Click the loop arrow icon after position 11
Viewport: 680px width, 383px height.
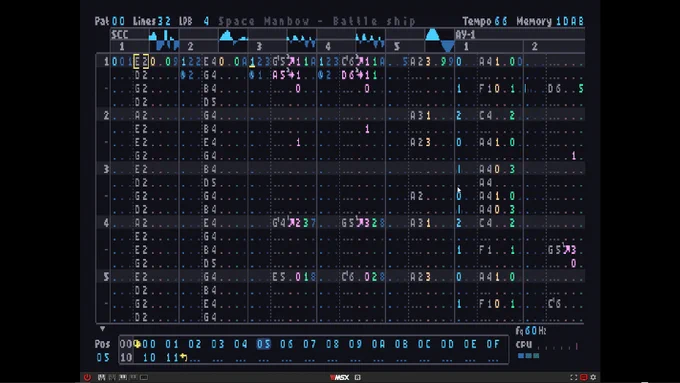pos(183,357)
